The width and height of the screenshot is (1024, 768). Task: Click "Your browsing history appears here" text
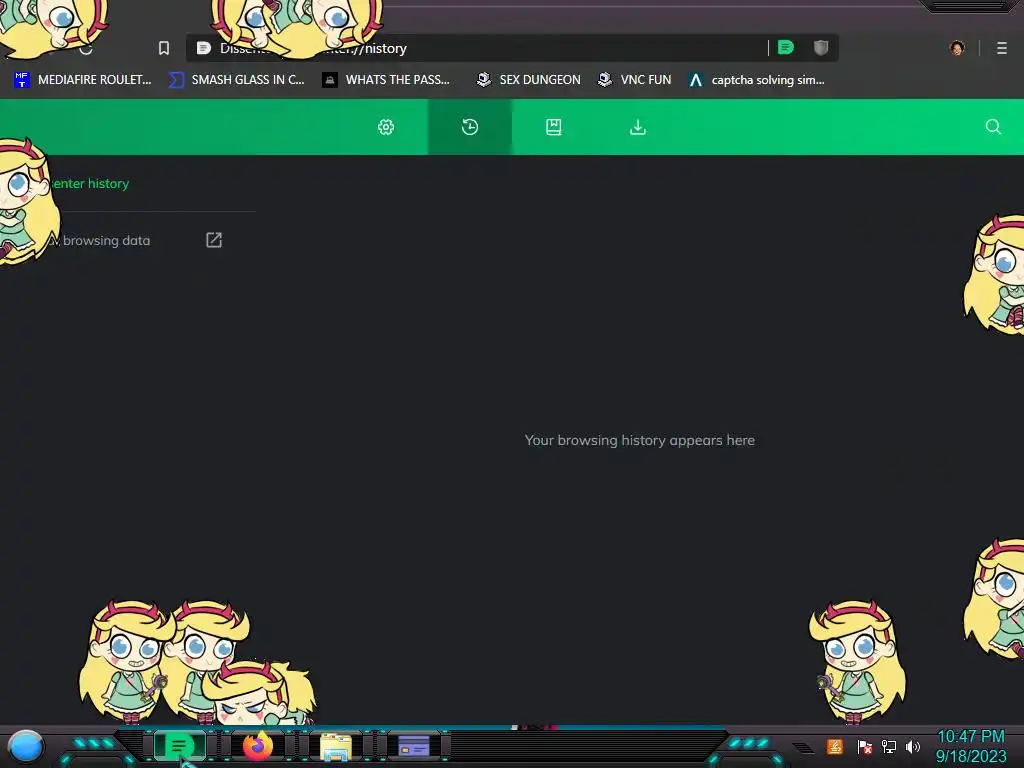(x=639, y=440)
